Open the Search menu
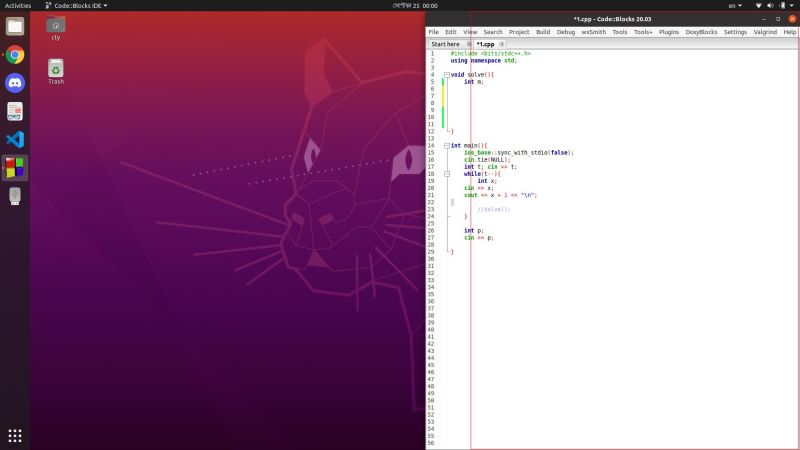800x450 pixels. point(493,32)
